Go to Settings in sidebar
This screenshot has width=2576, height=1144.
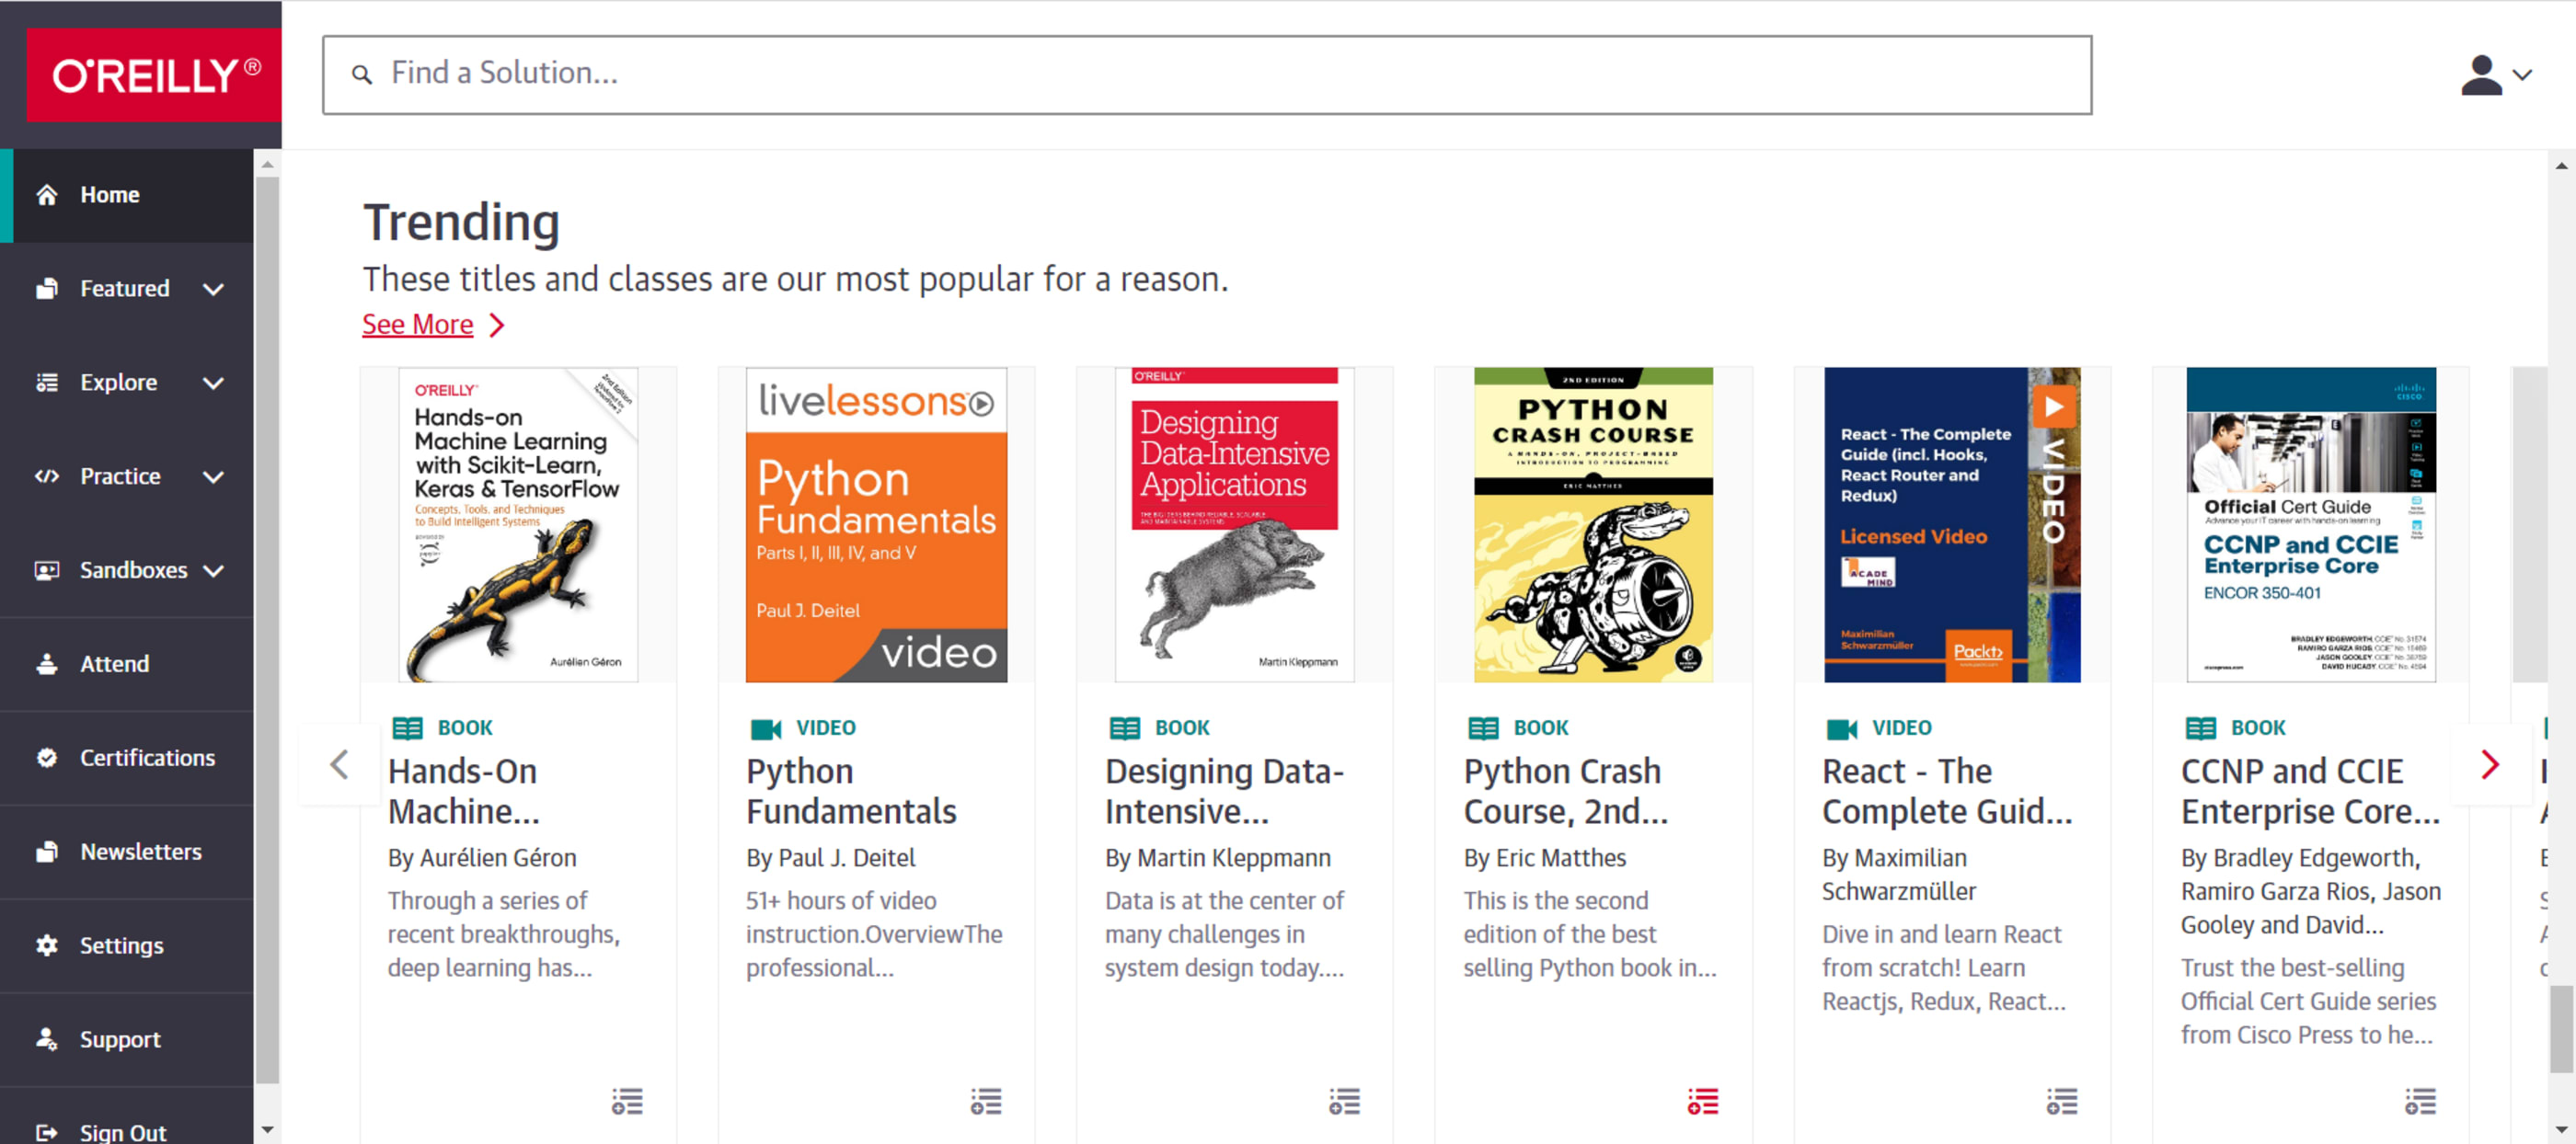point(121,945)
